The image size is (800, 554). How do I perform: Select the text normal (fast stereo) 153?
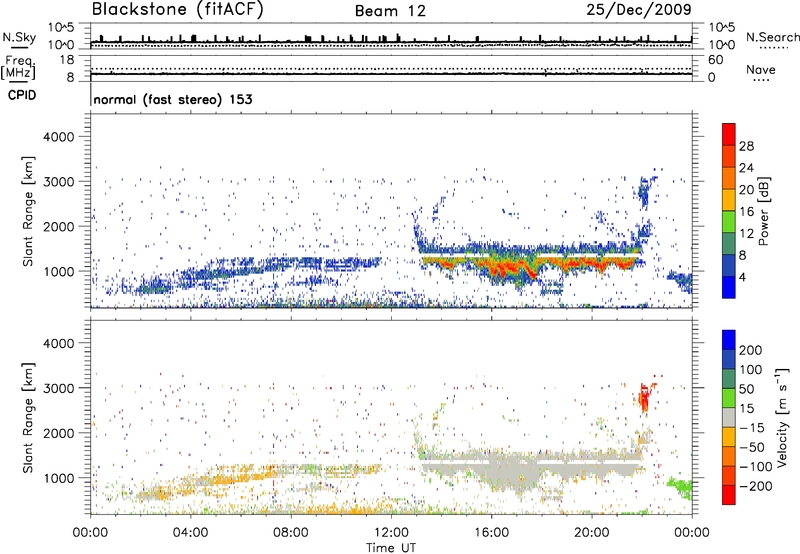(173, 99)
